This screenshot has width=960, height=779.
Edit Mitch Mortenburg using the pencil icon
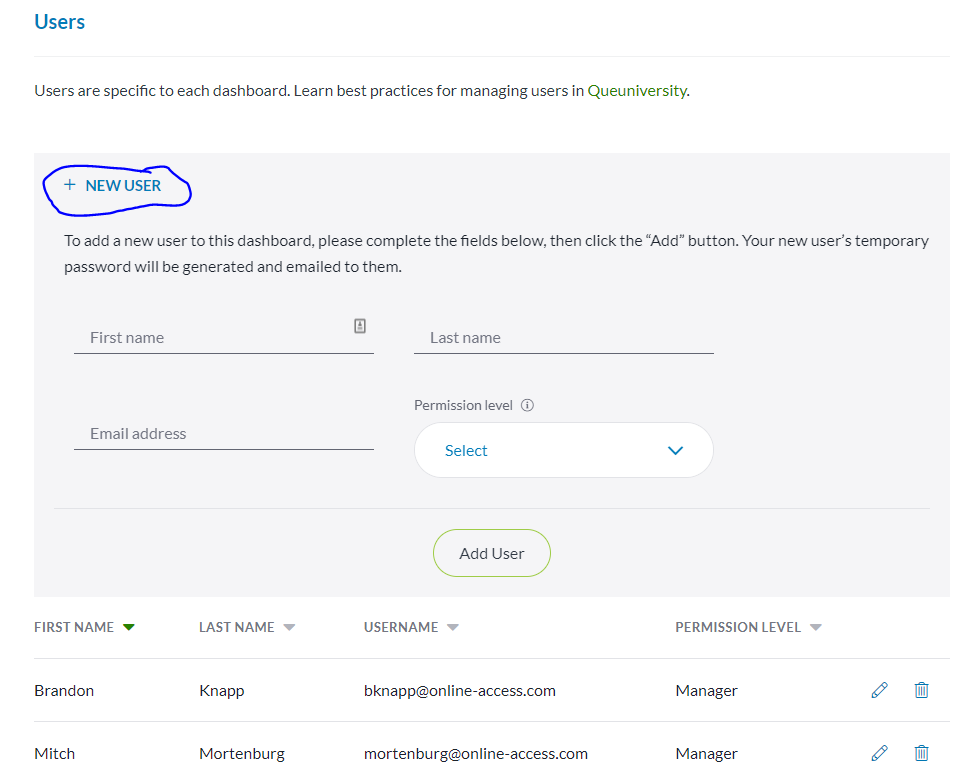(x=879, y=753)
